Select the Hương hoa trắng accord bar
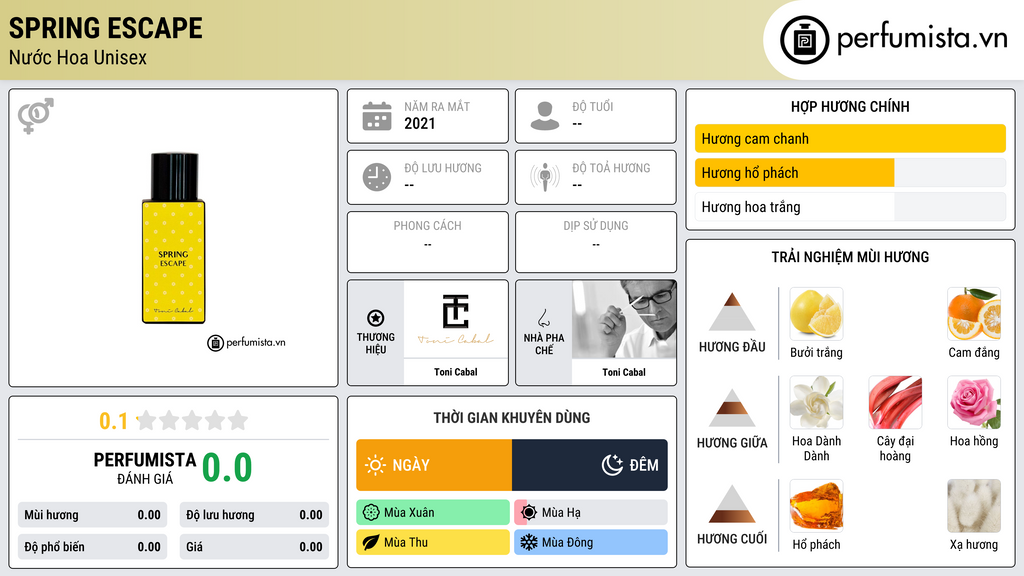The height and width of the screenshot is (576, 1024). (850, 207)
